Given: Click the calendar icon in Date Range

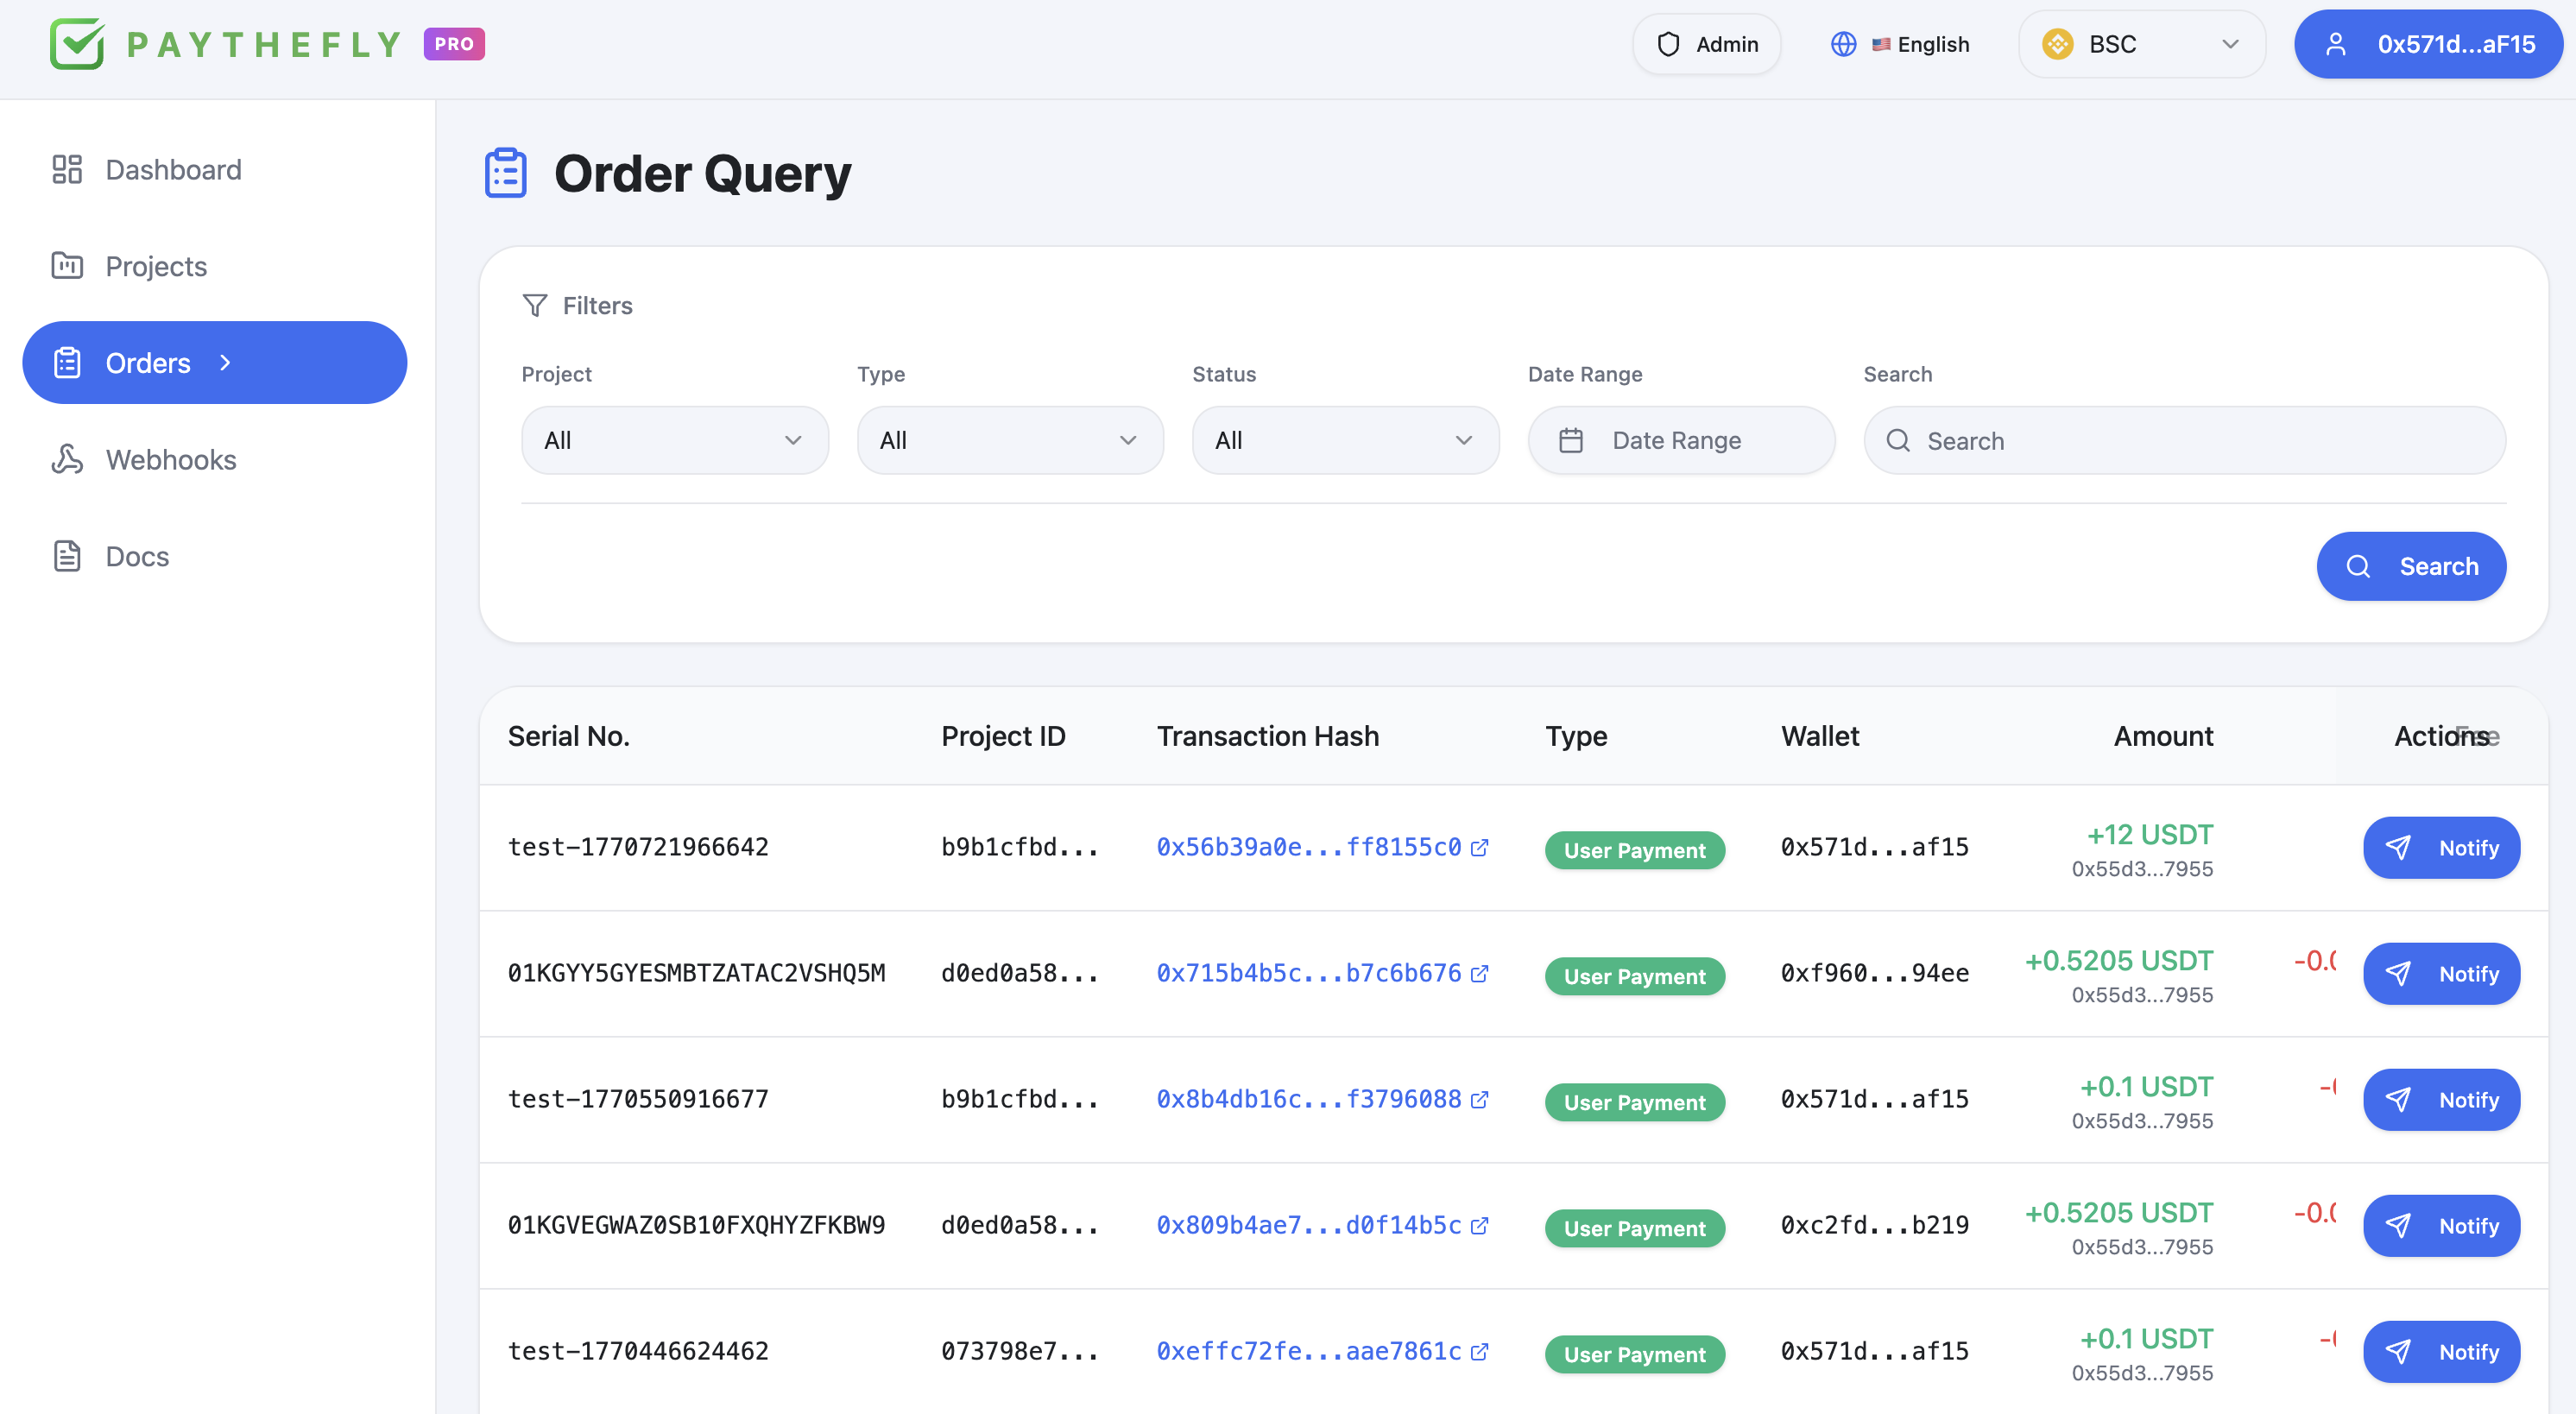Looking at the screenshot, I should 1571,440.
